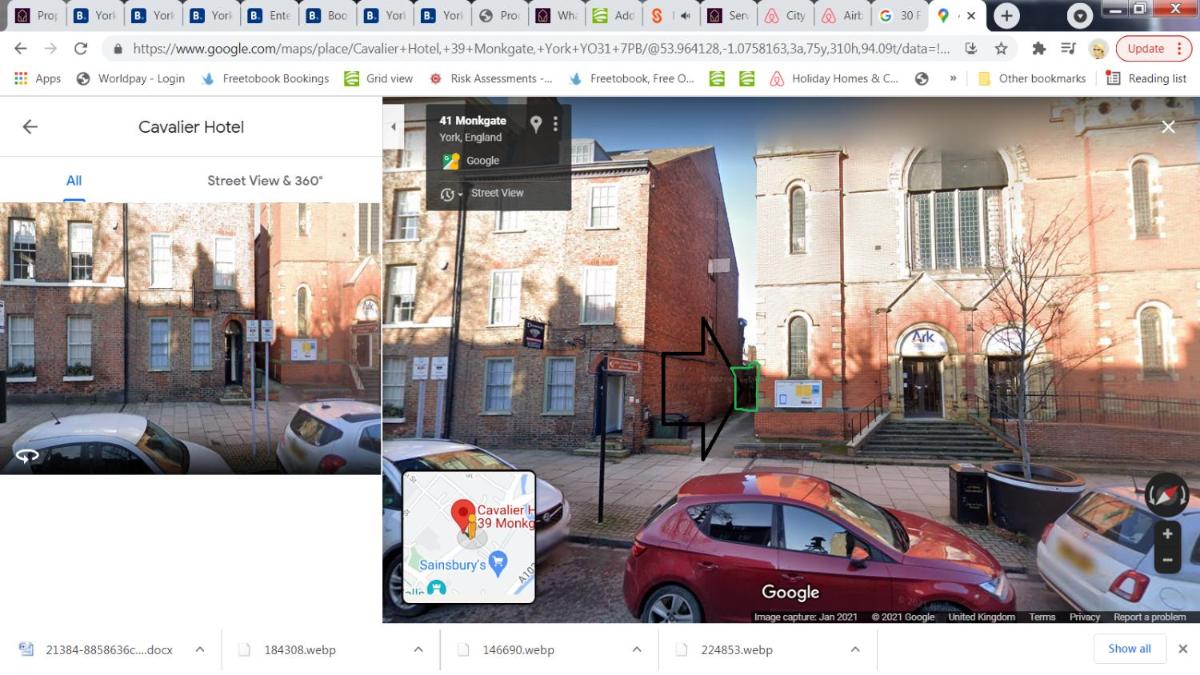Click the compass icon in Street View
The image size is (1200, 675).
1167,494
